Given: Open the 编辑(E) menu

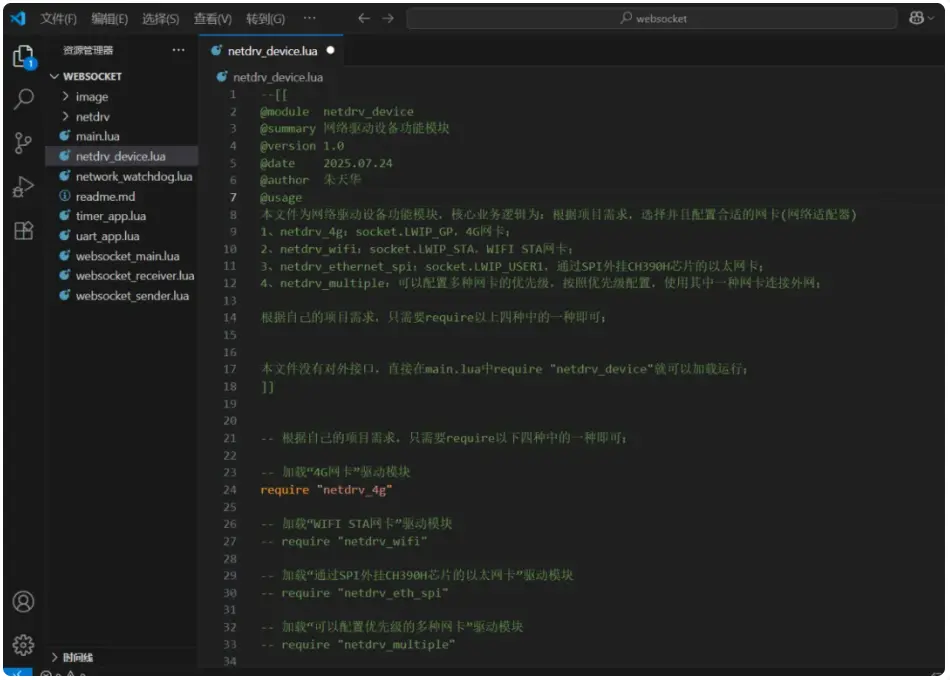Looking at the screenshot, I should (110, 19).
